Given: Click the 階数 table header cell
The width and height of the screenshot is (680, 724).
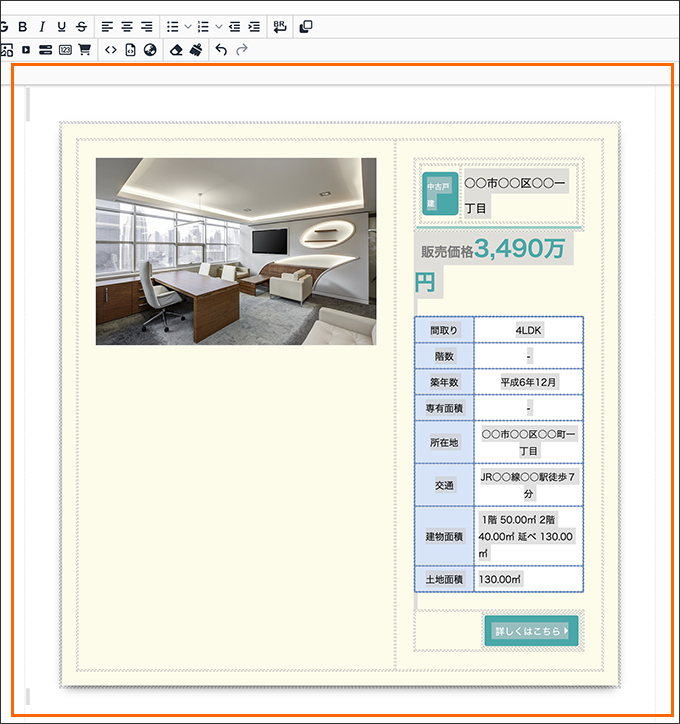Looking at the screenshot, I should pos(444,356).
